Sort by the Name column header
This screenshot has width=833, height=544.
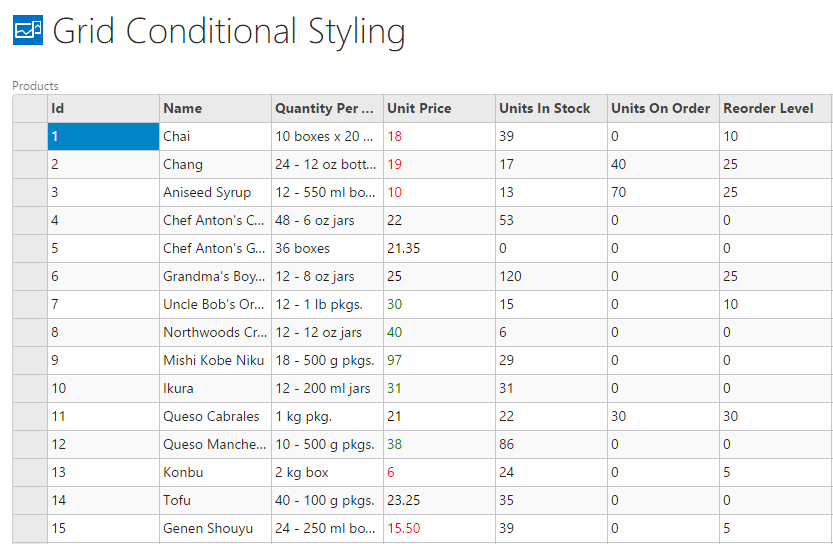215,108
